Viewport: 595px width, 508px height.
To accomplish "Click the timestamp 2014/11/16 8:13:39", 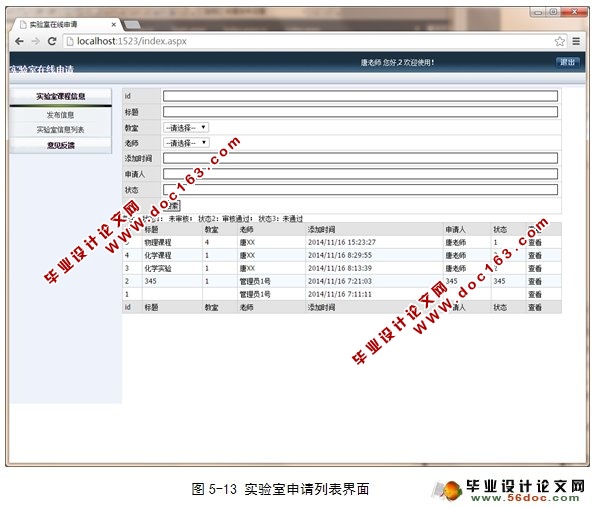I will (340, 268).
